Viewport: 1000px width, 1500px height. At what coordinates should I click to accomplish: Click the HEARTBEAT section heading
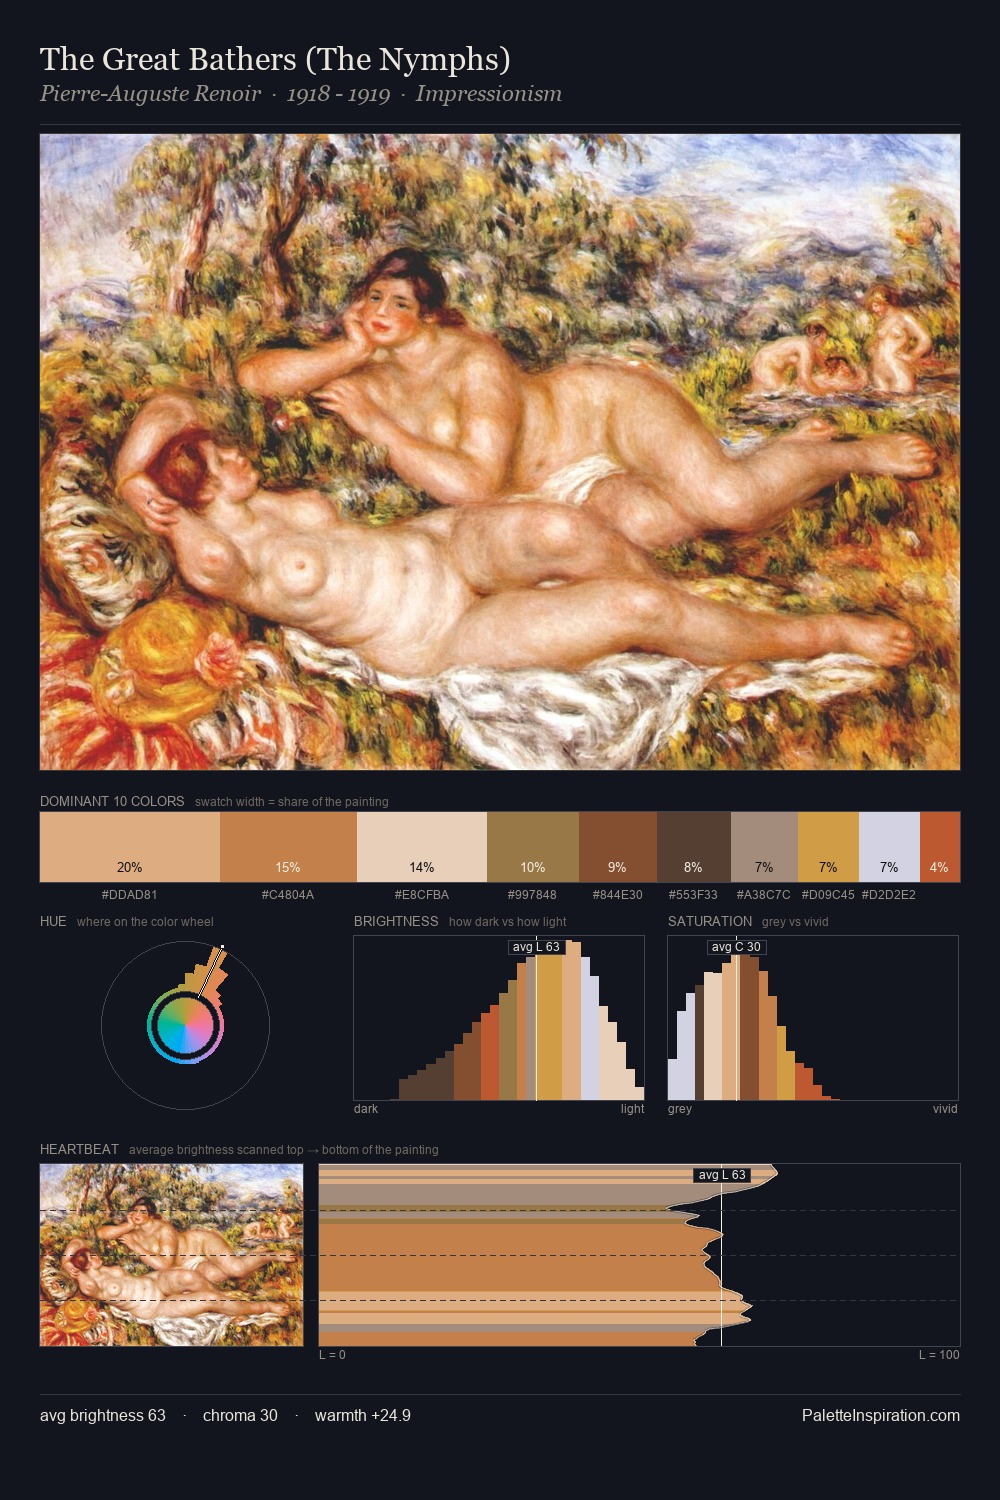[x=79, y=1150]
